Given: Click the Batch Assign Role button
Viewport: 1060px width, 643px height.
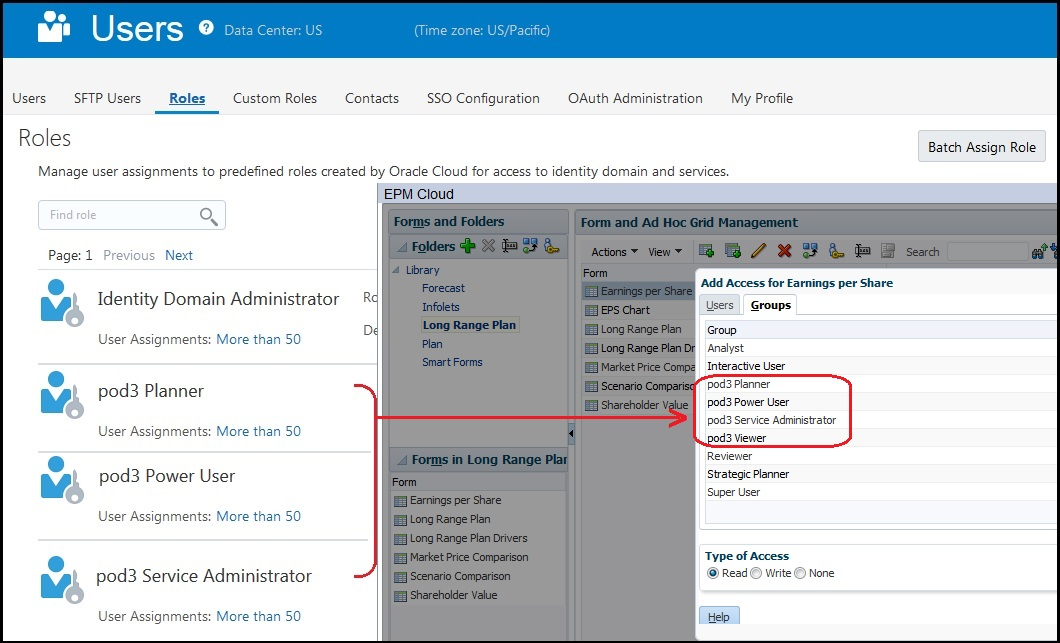Looking at the screenshot, I should pos(982,147).
